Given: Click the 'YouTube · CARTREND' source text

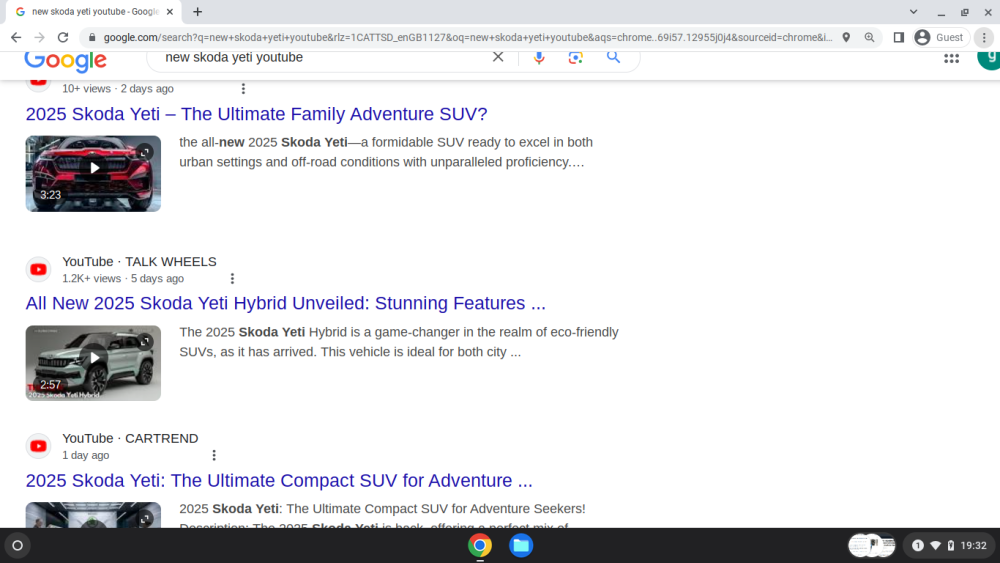Looking at the screenshot, I should [130, 438].
